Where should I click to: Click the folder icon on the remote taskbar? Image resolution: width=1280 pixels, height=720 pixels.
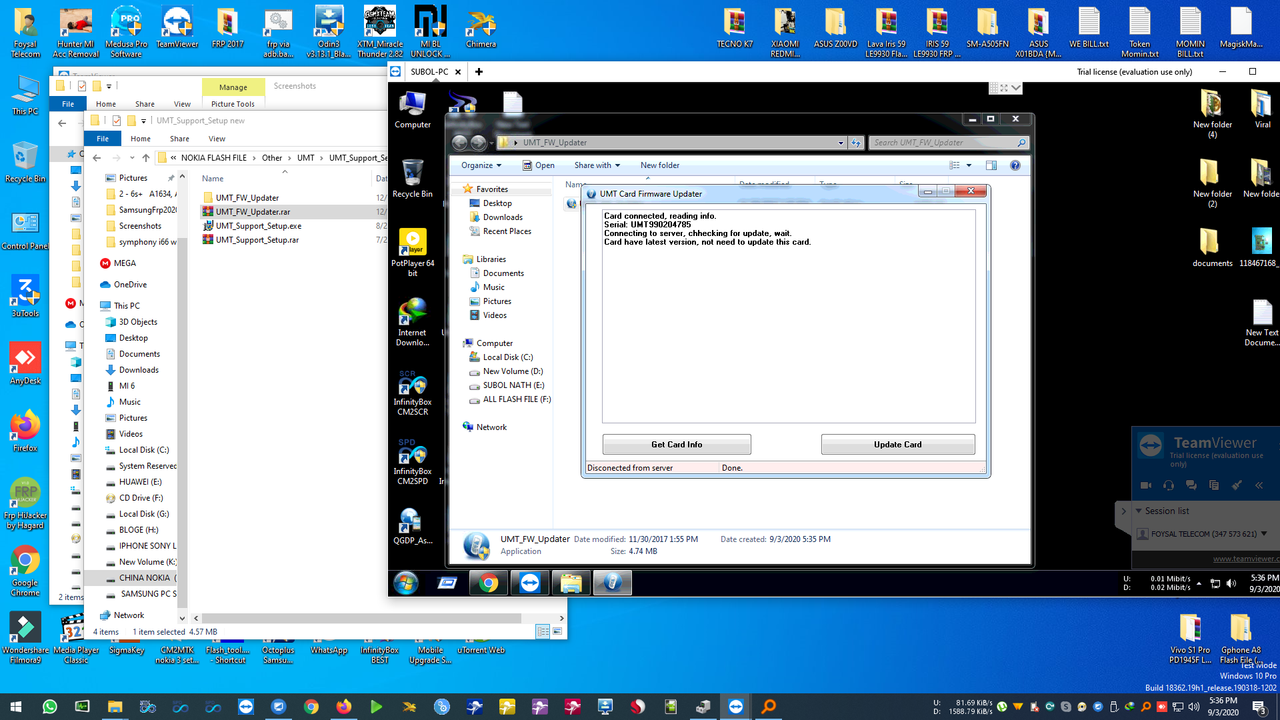coord(570,583)
